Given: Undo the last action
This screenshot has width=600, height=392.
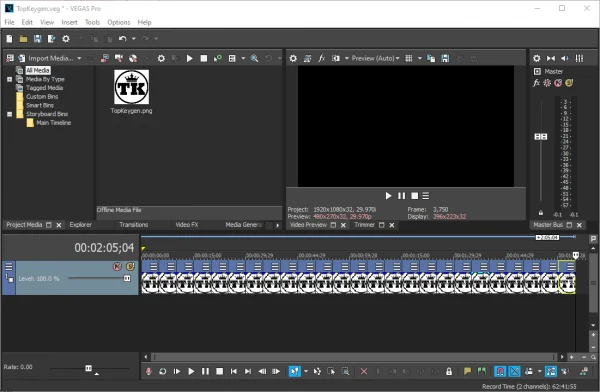Looking at the screenshot, I should pos(122,39).
